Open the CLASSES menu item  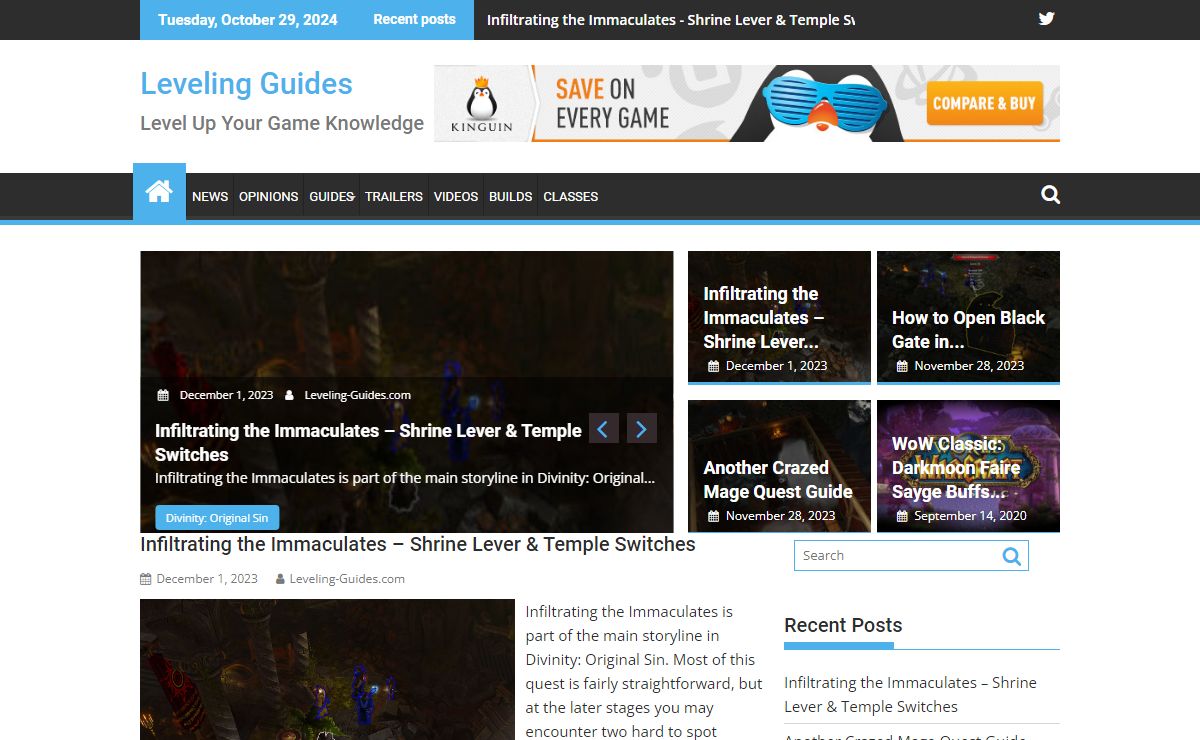(x=571, y=197)
